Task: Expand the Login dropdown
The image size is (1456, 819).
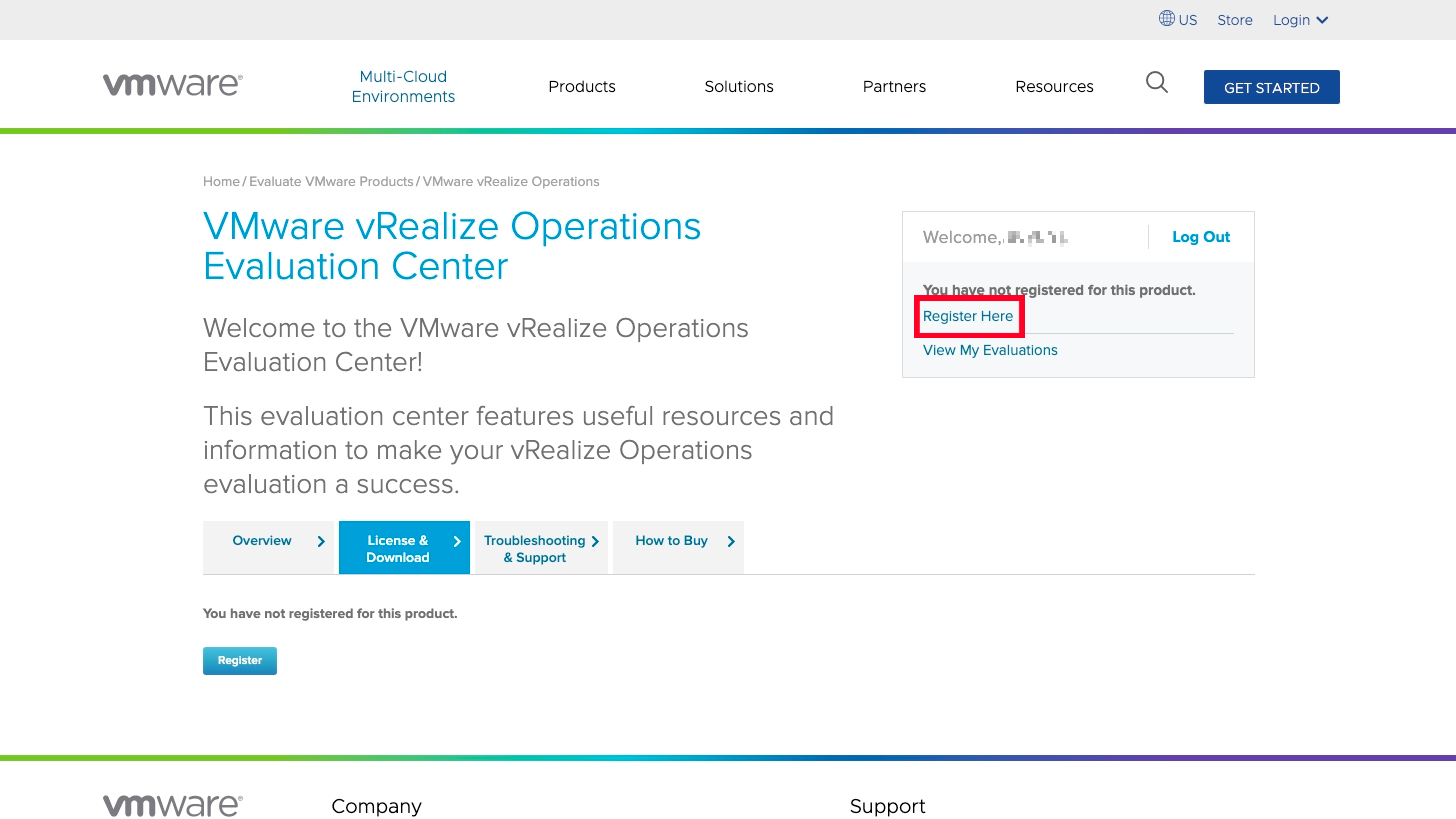Action: coord(1300,20)
